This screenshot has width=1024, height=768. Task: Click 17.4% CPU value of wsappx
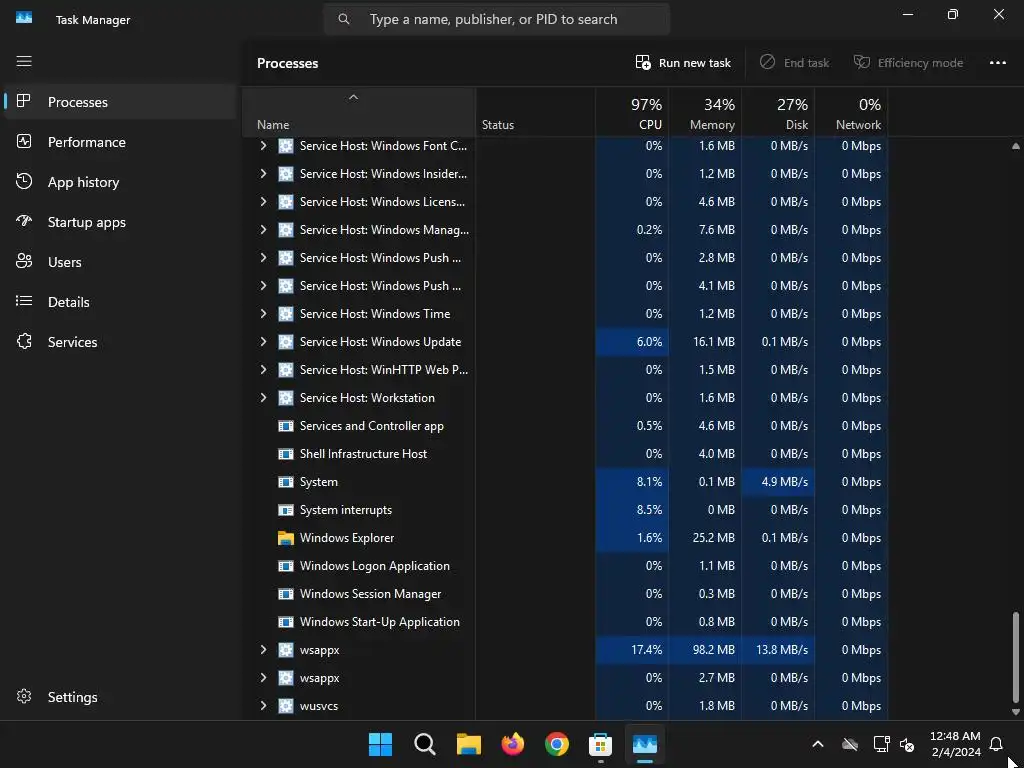tap(646, 650)
